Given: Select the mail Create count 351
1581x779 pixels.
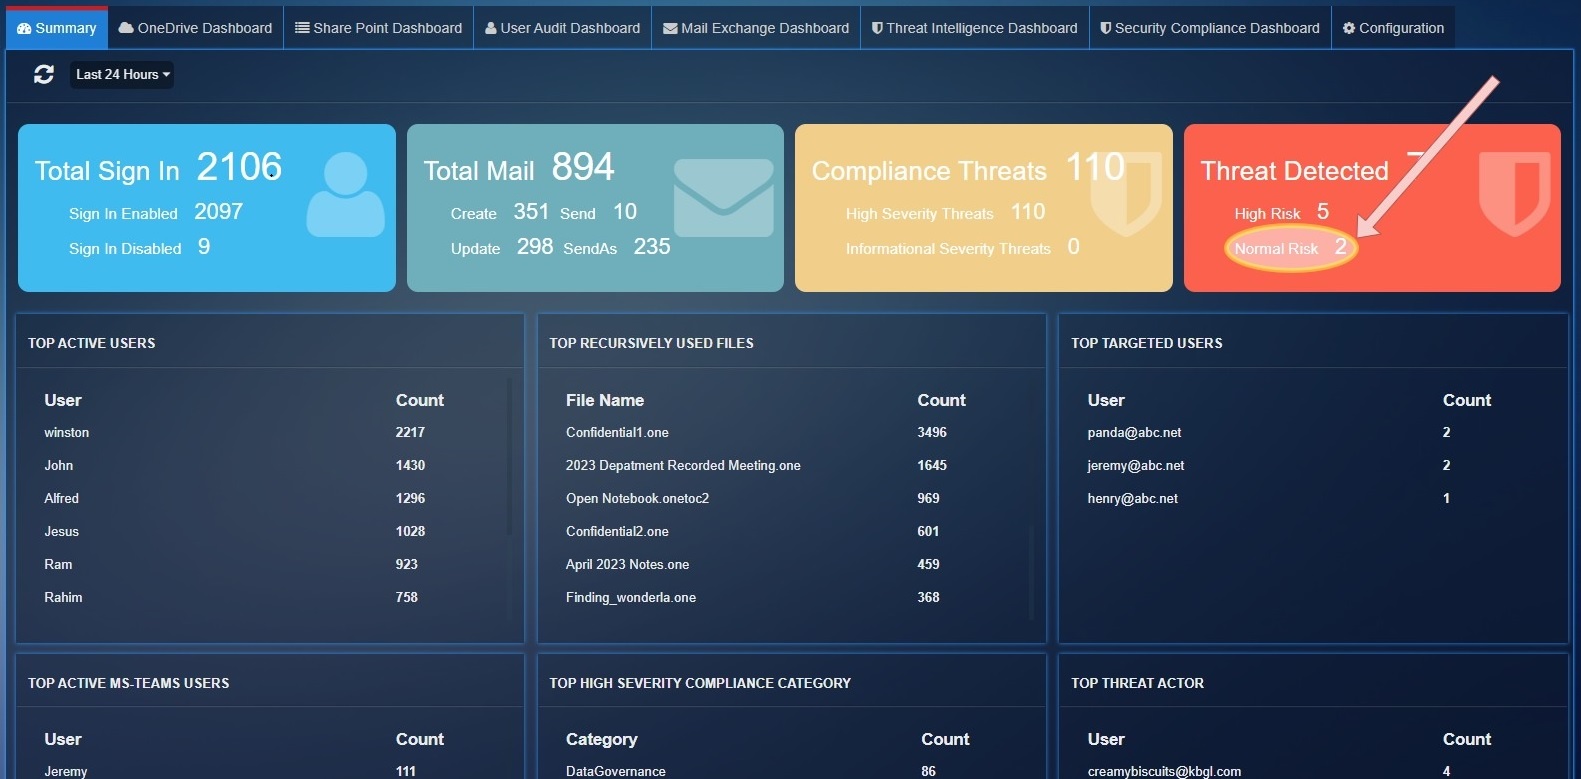Looking at the screenshot, I should [x=531, y=212].
